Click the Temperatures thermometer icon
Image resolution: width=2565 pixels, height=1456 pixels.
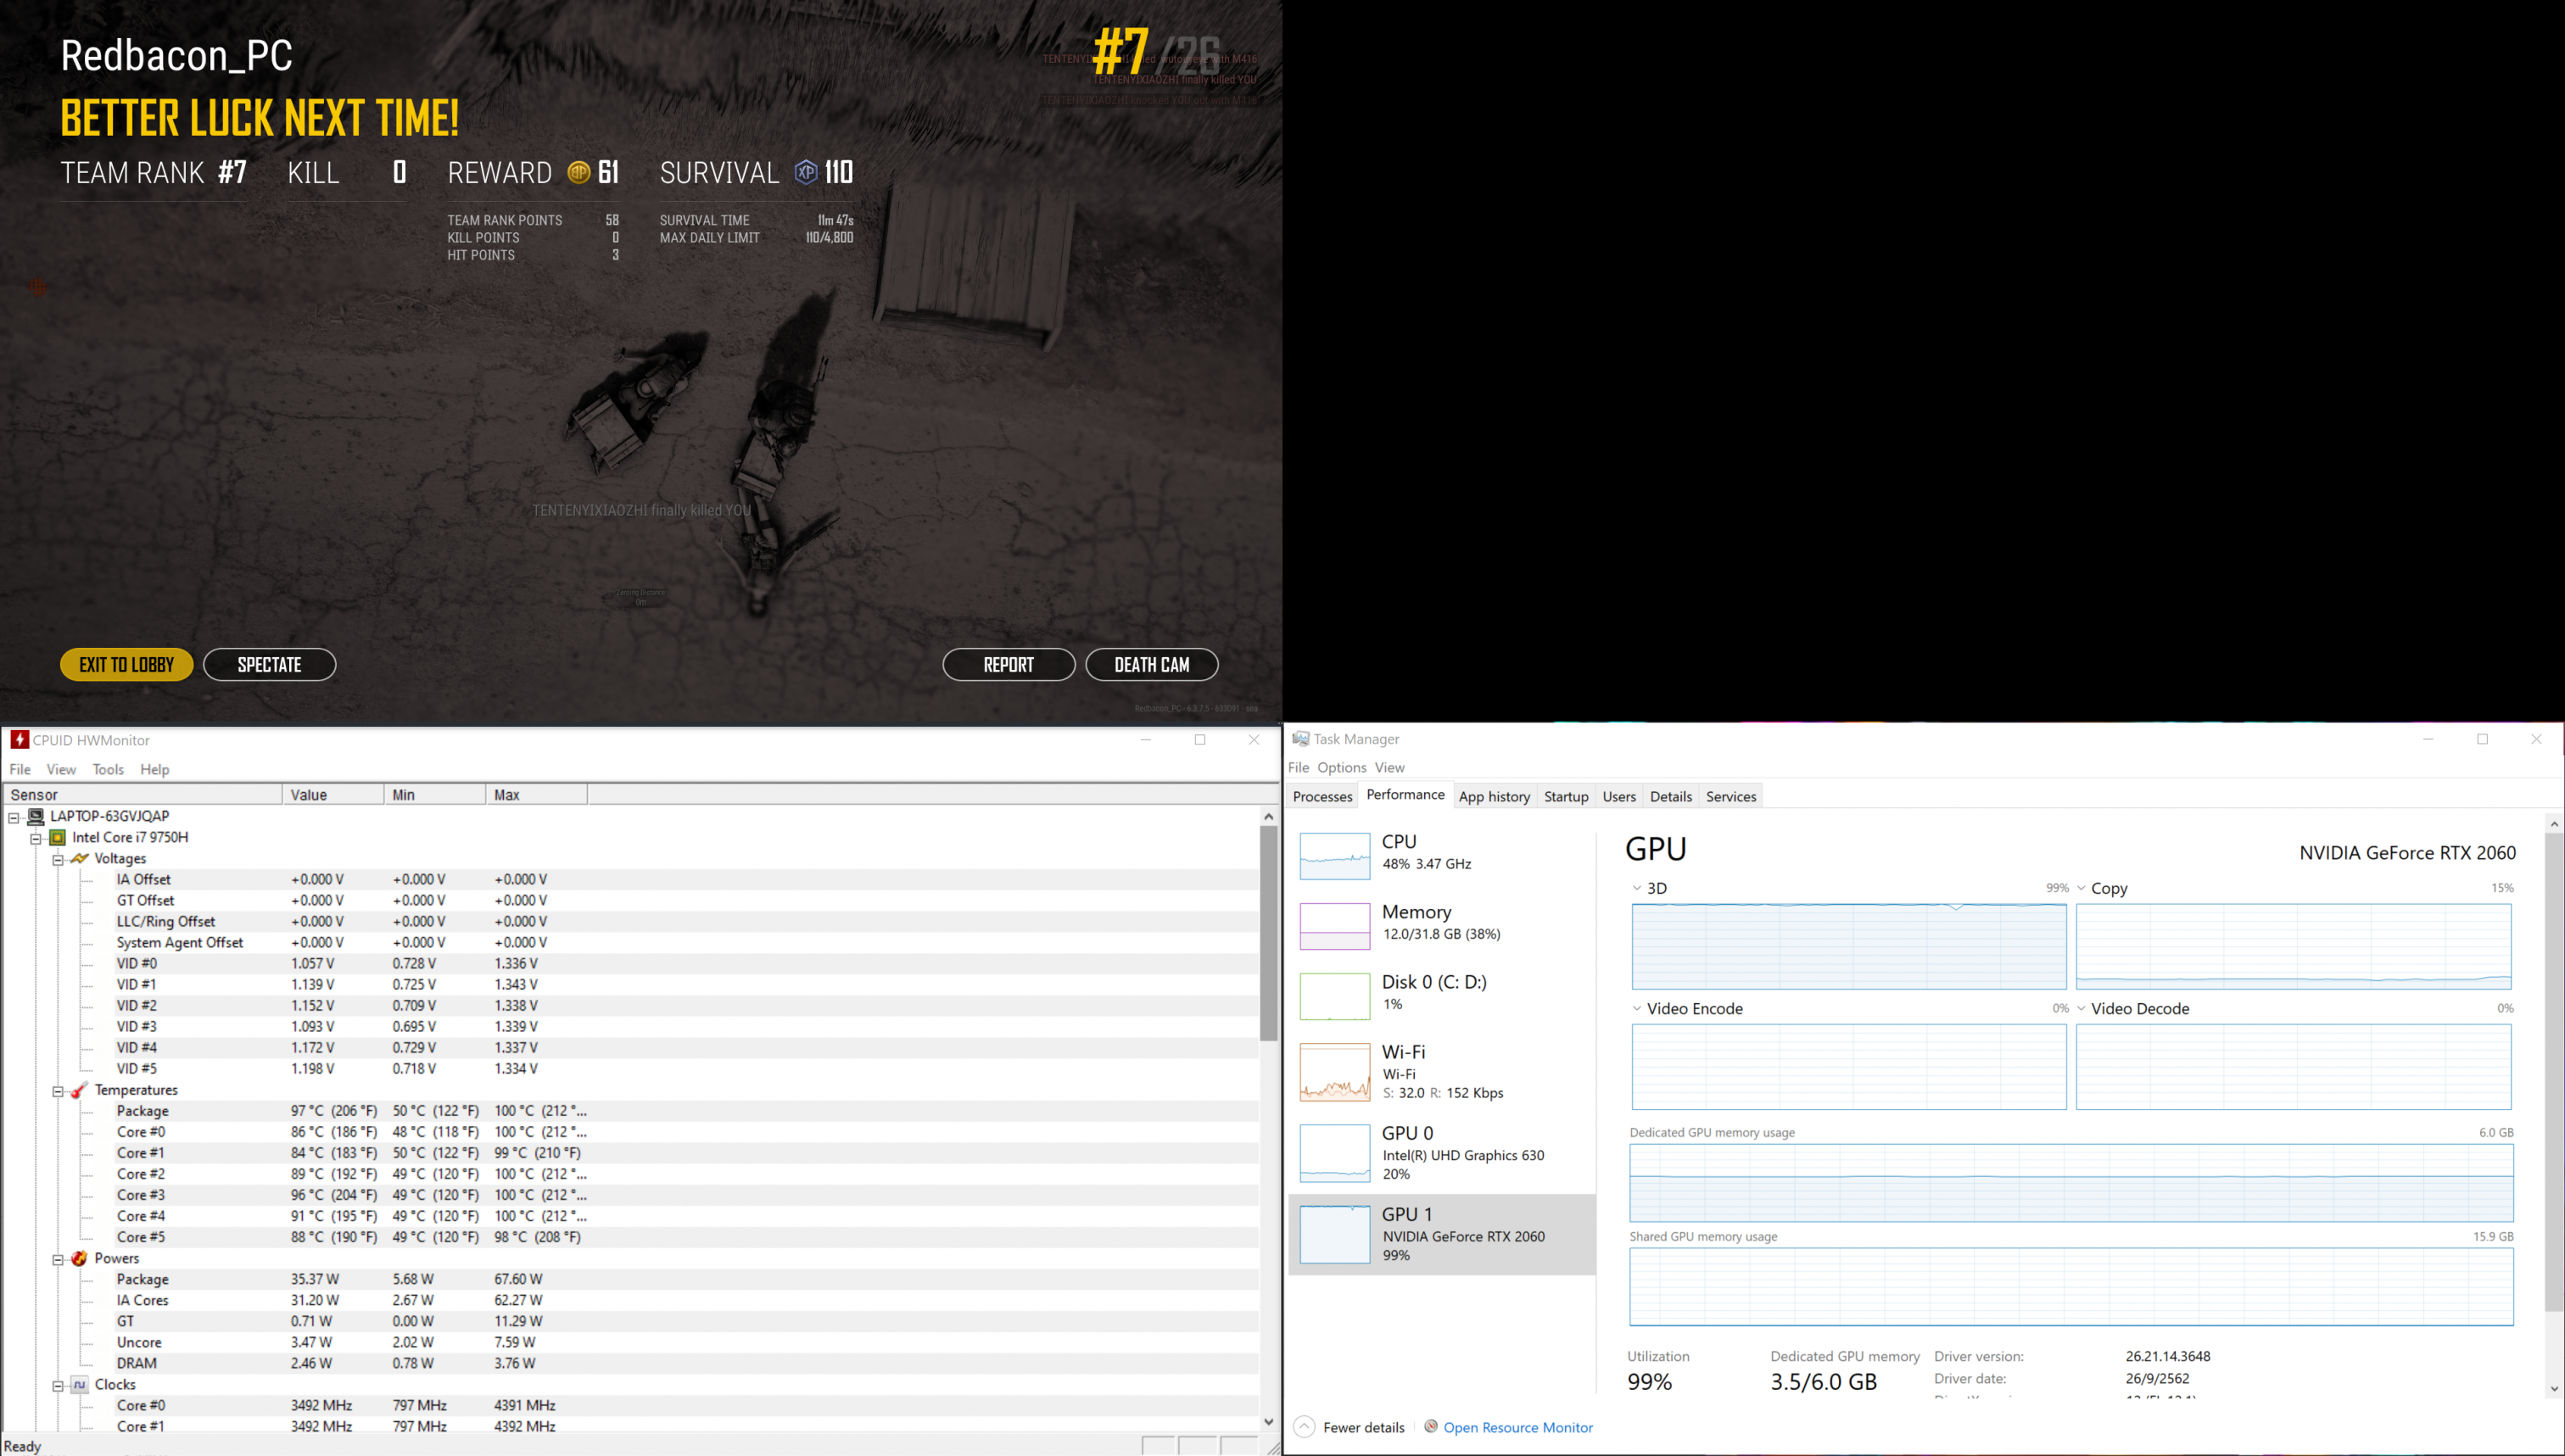pyautogui.click(x=79, y=1090)
